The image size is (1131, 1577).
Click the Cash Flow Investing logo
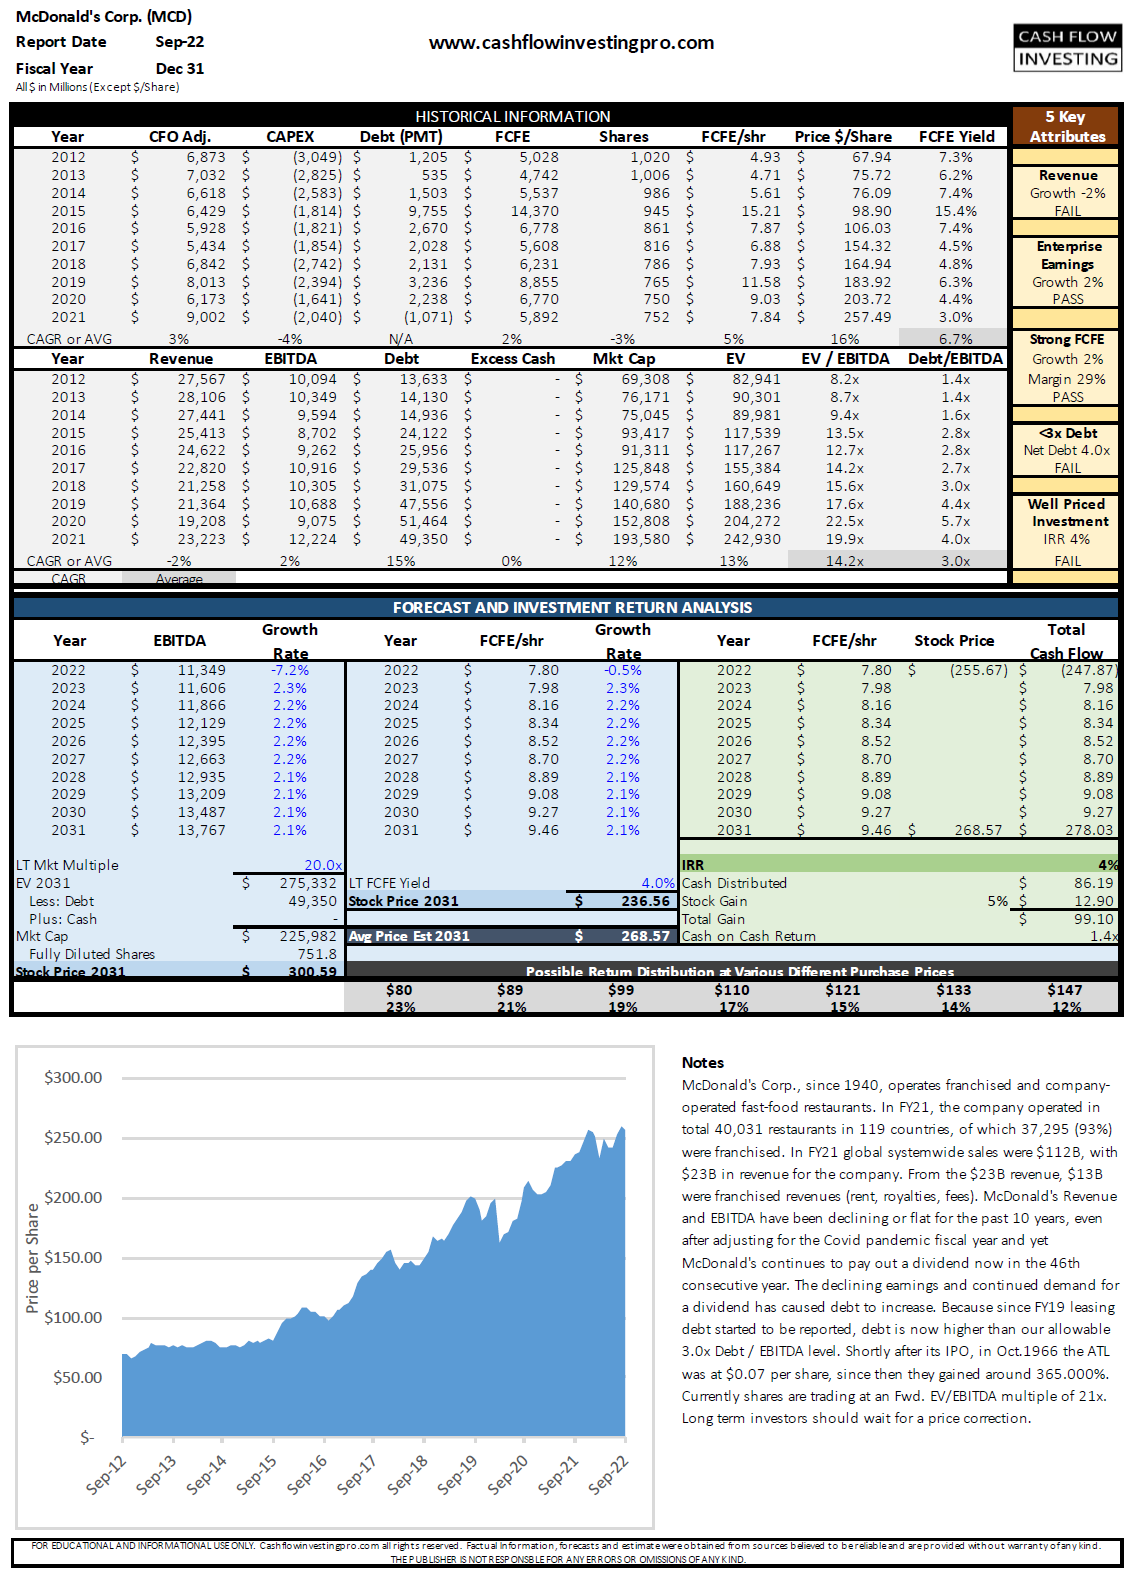click(1067, 47)
